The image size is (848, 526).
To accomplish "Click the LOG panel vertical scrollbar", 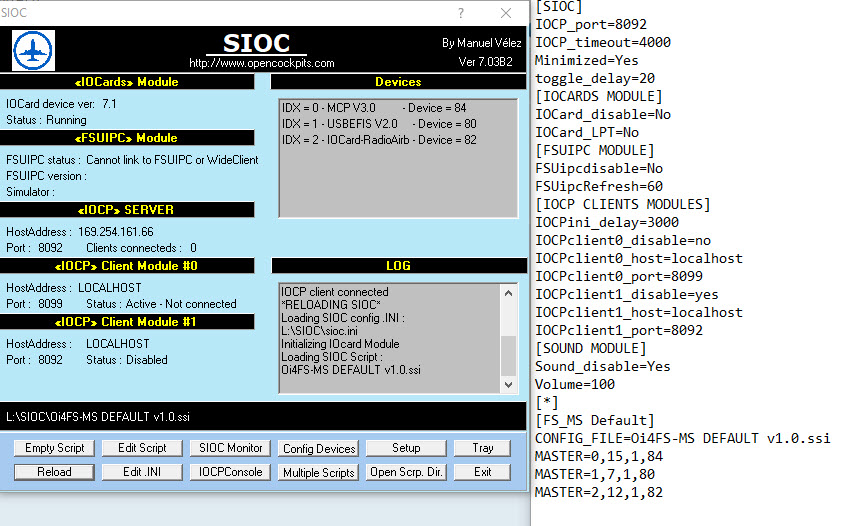I will tap(509, 338).
